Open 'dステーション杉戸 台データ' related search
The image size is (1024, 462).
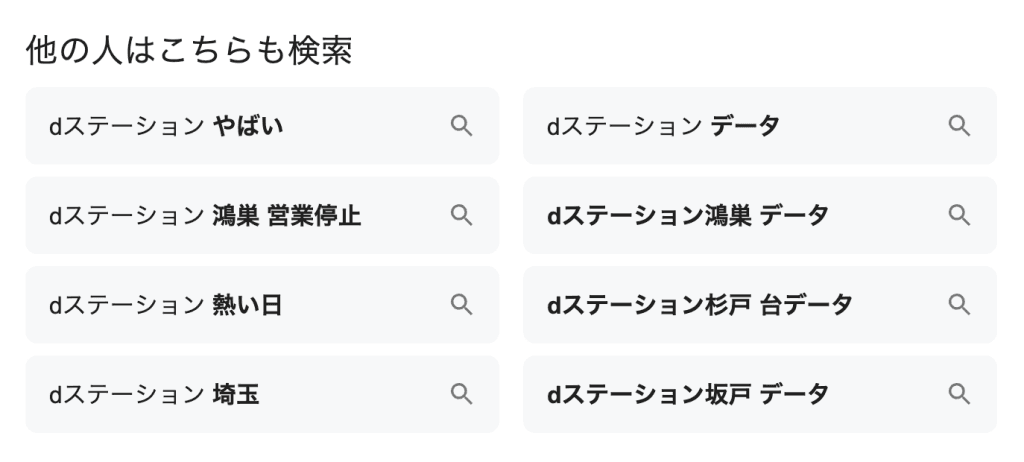point(699,305)
